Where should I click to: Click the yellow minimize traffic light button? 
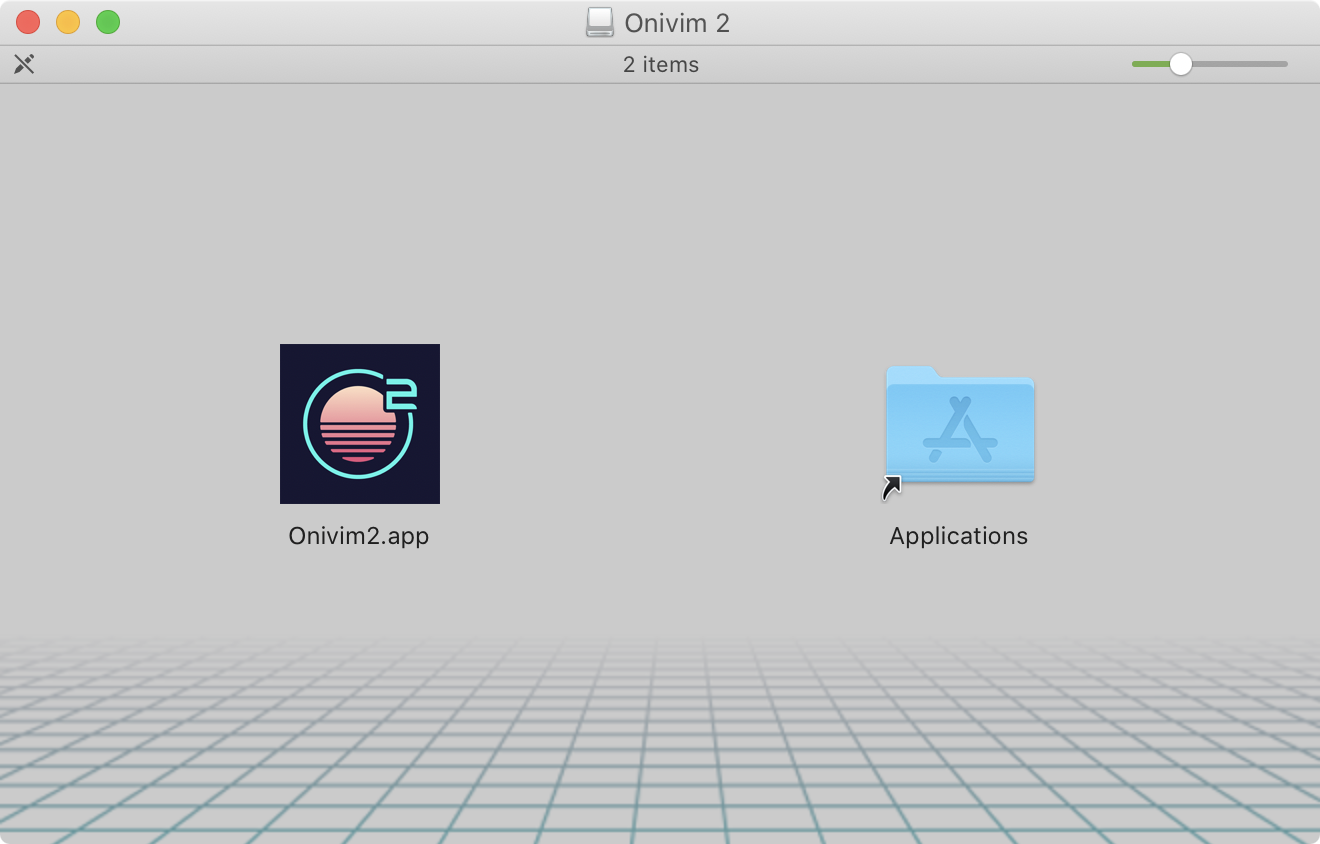click(x=67, y=21)
